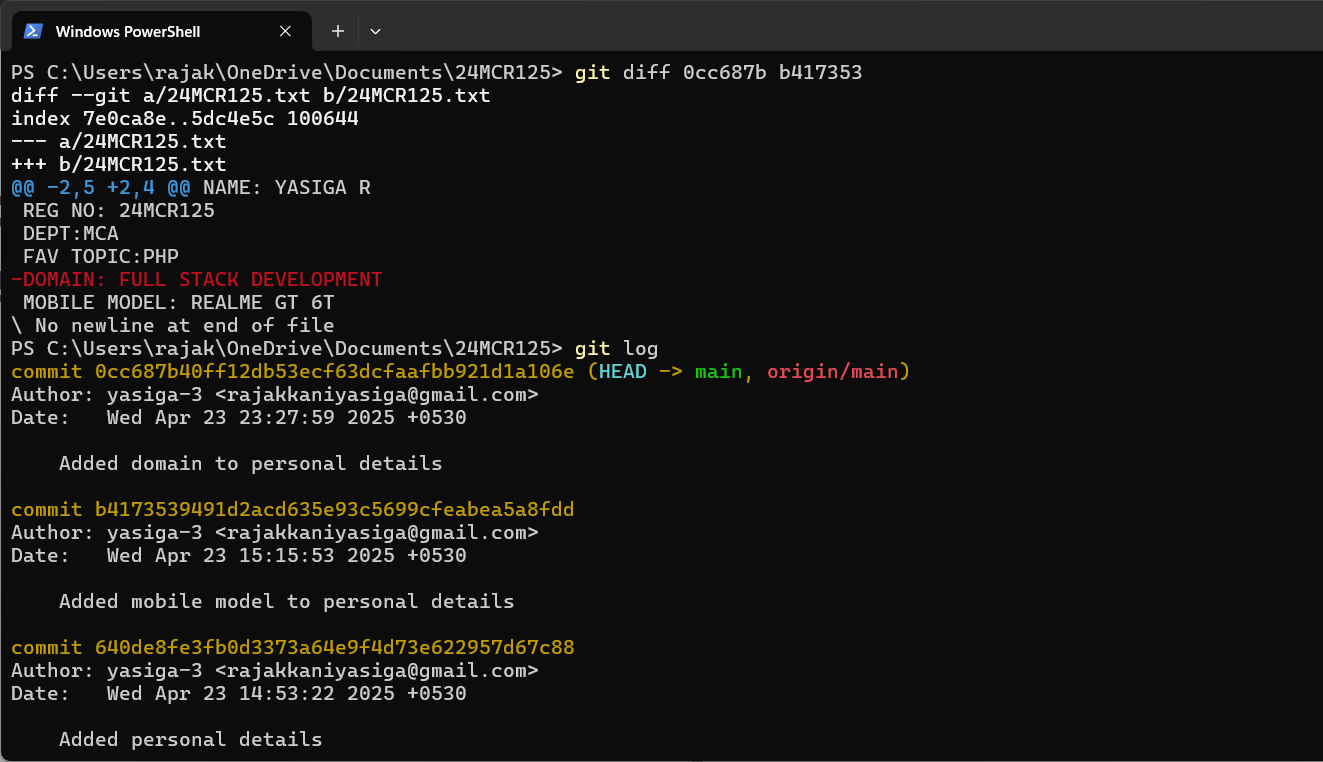This screenshot has height=762, width=1323.
Task: Click the 'MOBILE MODEL: REALME GT 6T' line
Action: (x=179, y=303)
